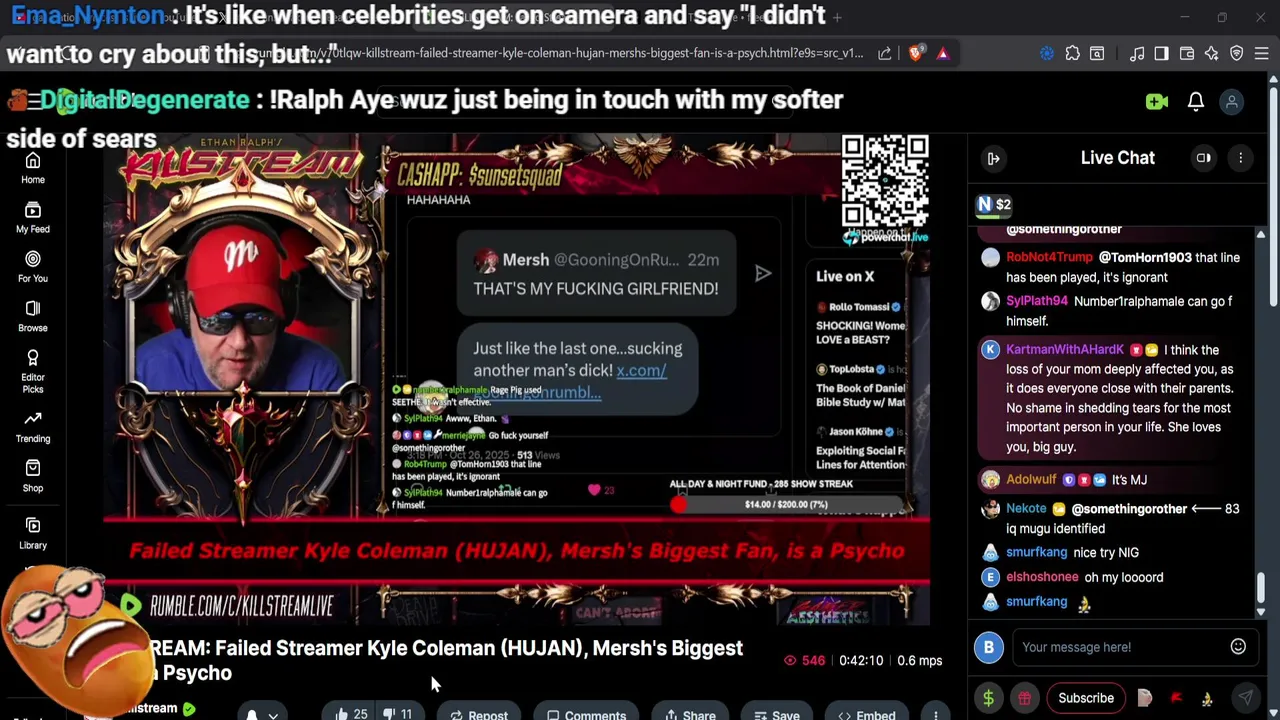Click the send message arrow

(x=1246, y=698)
